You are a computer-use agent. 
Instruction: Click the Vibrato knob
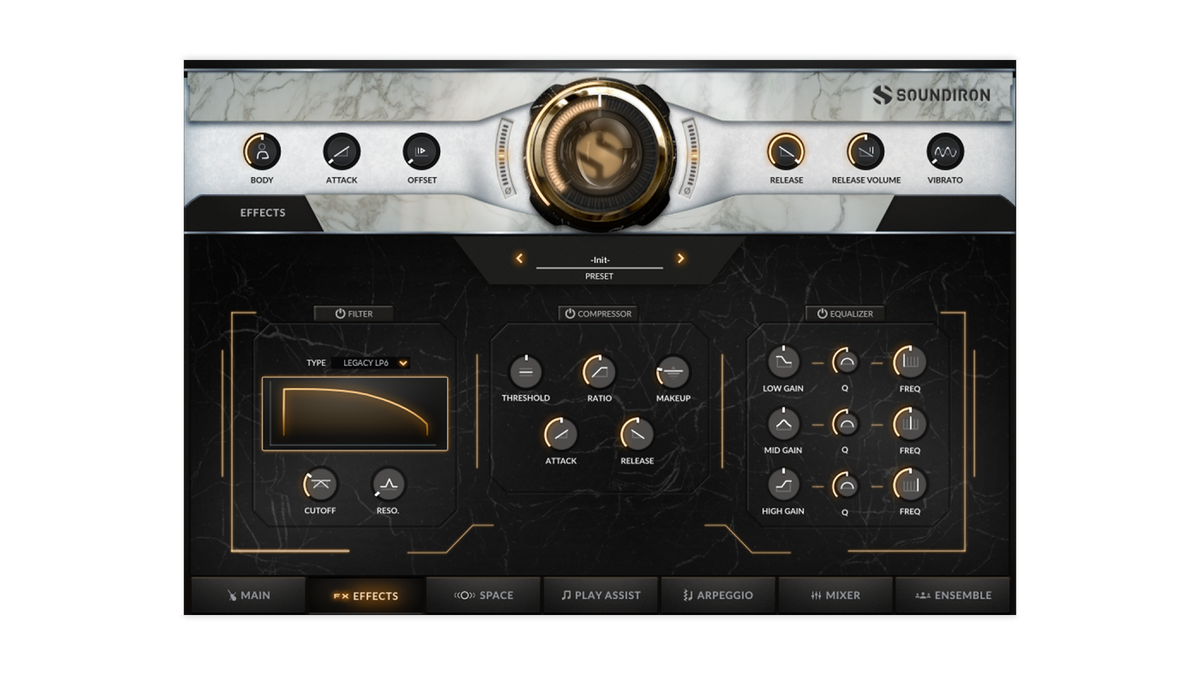(945, 152)
